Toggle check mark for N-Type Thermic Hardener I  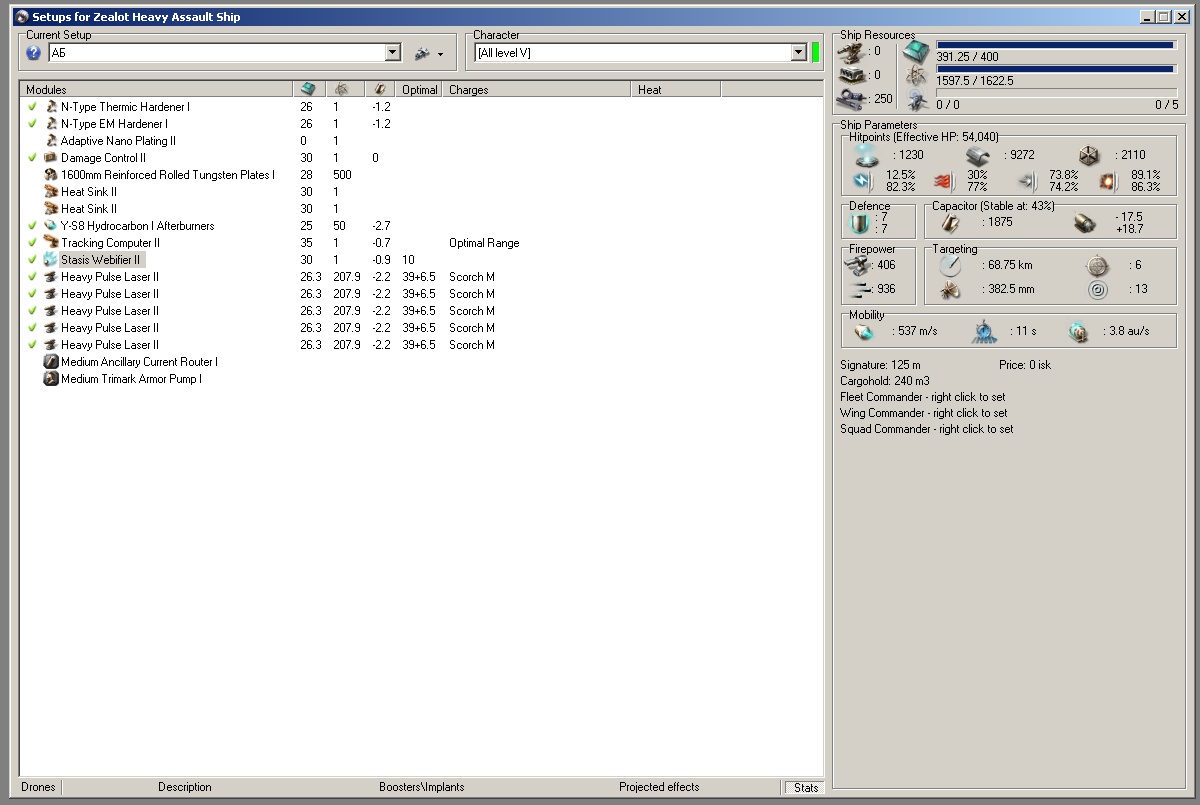tap(32, 106)
